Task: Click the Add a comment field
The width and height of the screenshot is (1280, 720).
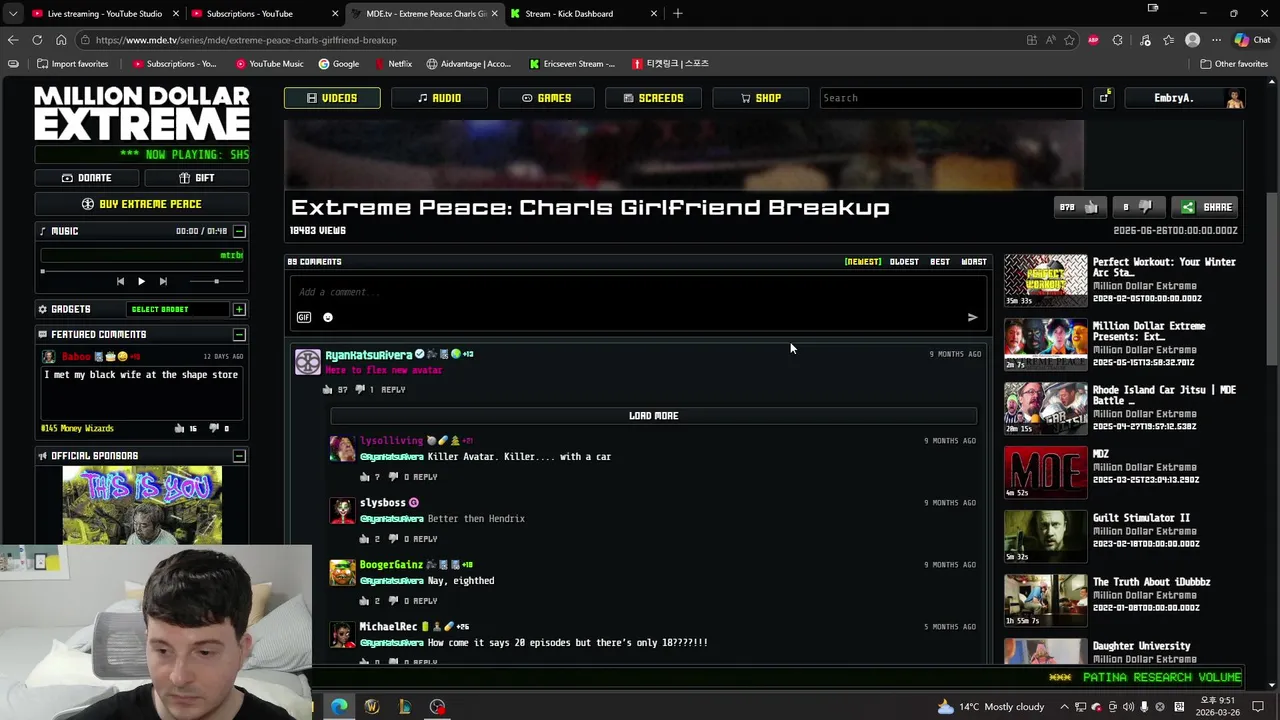Action: coord(637,292)
